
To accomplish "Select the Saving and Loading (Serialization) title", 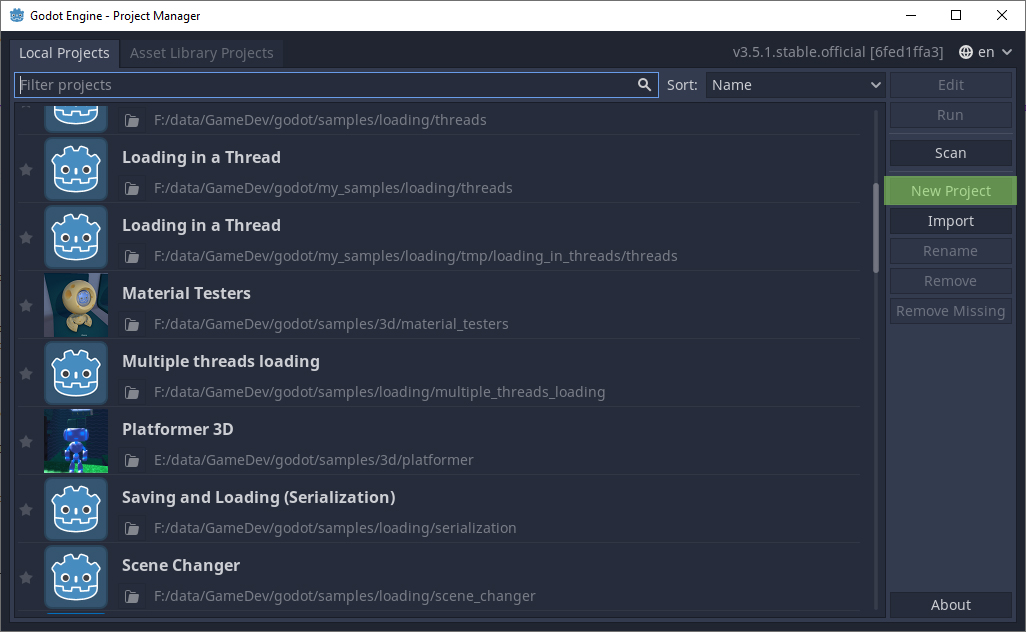I will [x=259, y=497].
